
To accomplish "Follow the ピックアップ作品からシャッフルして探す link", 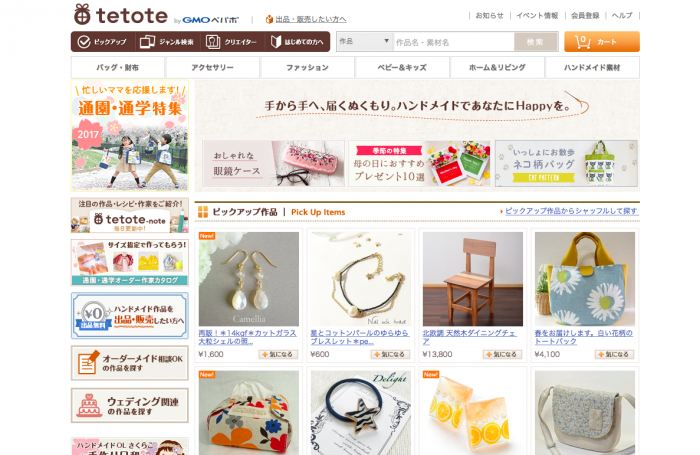I will pos(571,211).
